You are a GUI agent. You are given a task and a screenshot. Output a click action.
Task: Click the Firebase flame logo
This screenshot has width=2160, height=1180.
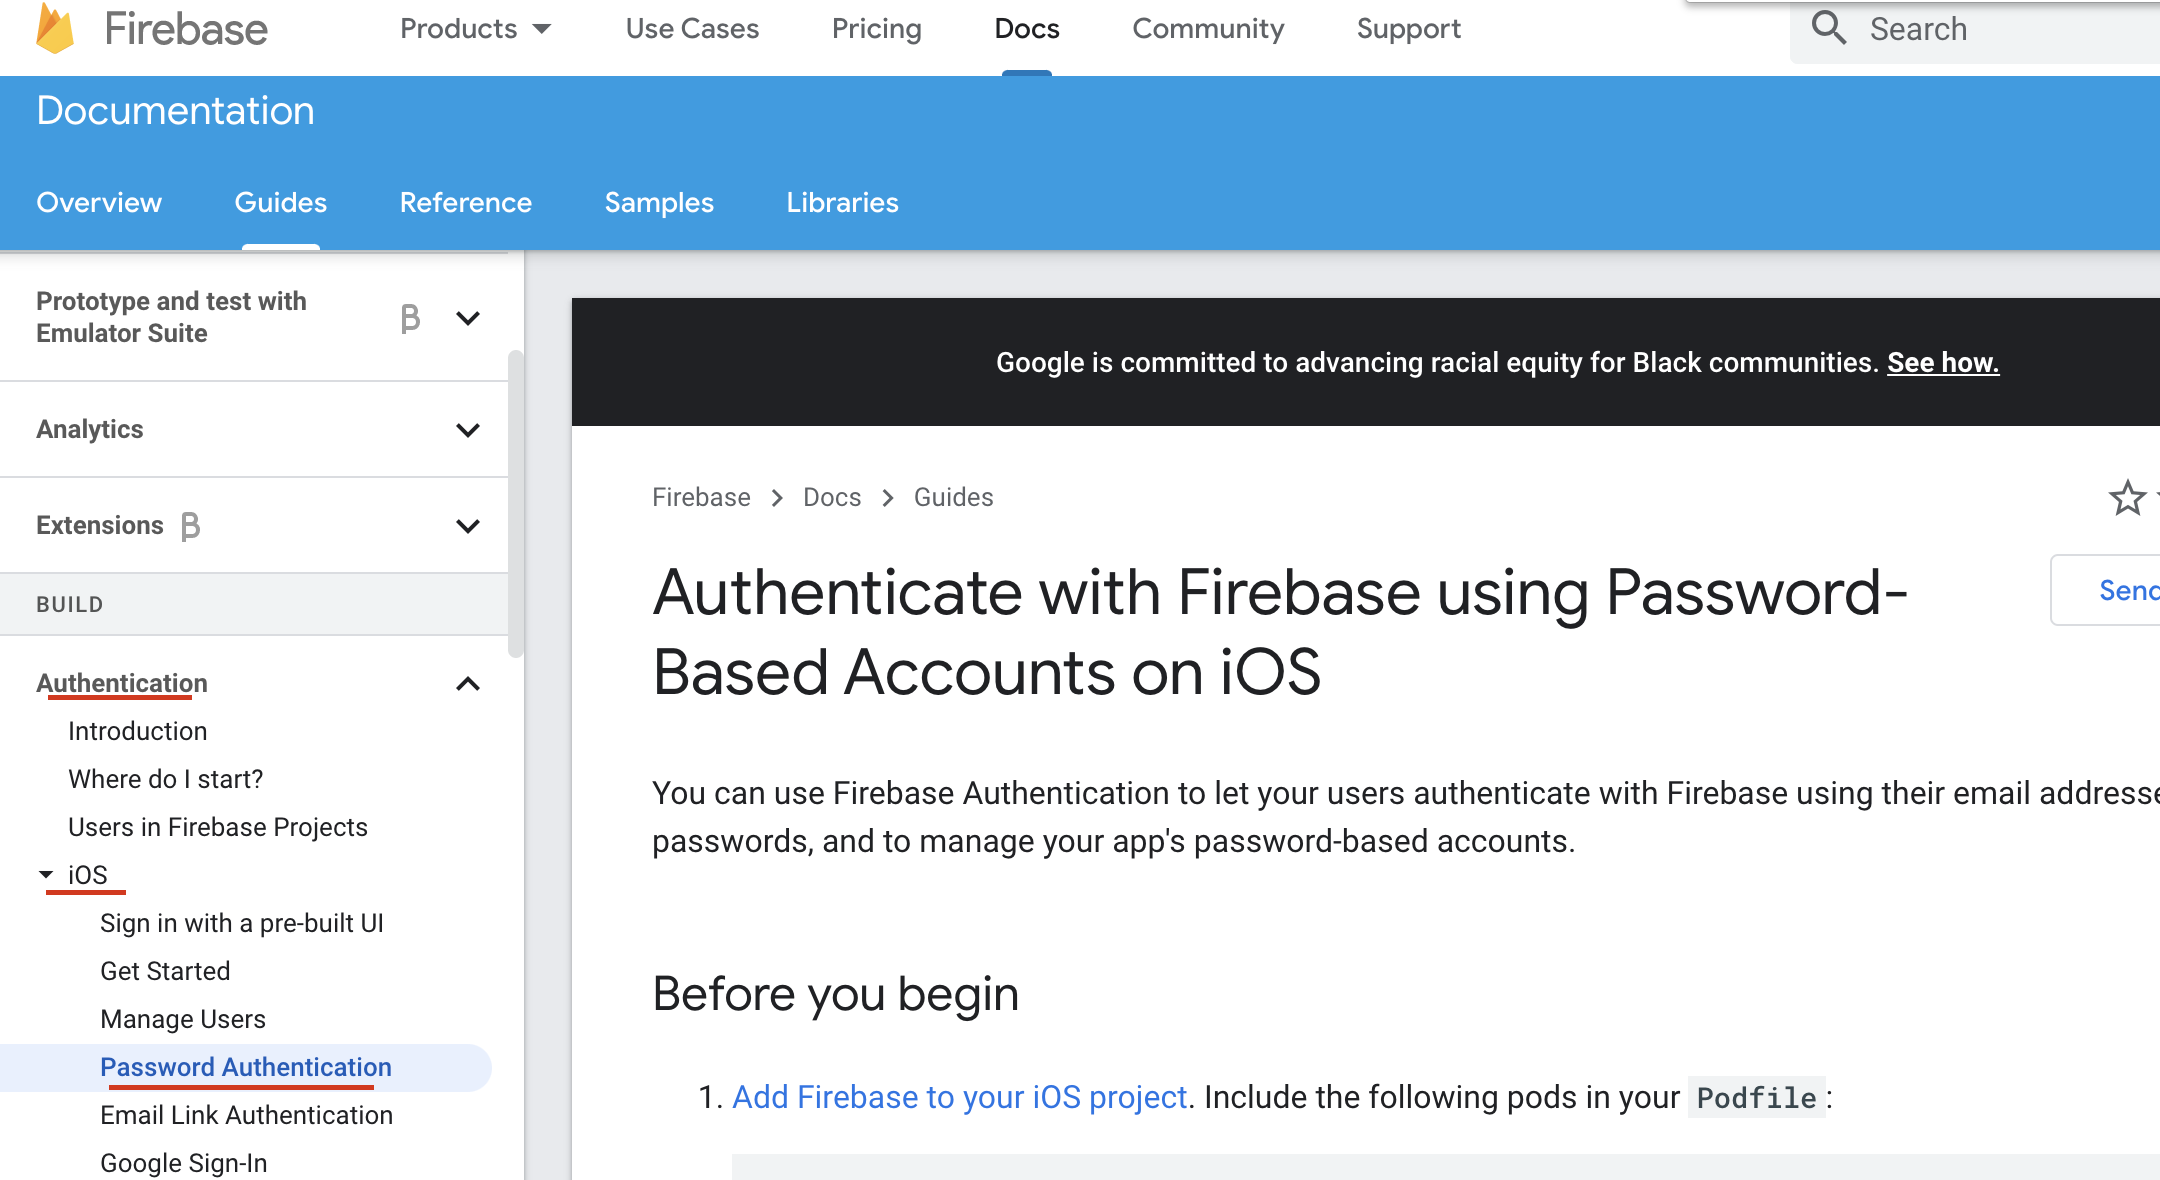click(x=55, y=29)
